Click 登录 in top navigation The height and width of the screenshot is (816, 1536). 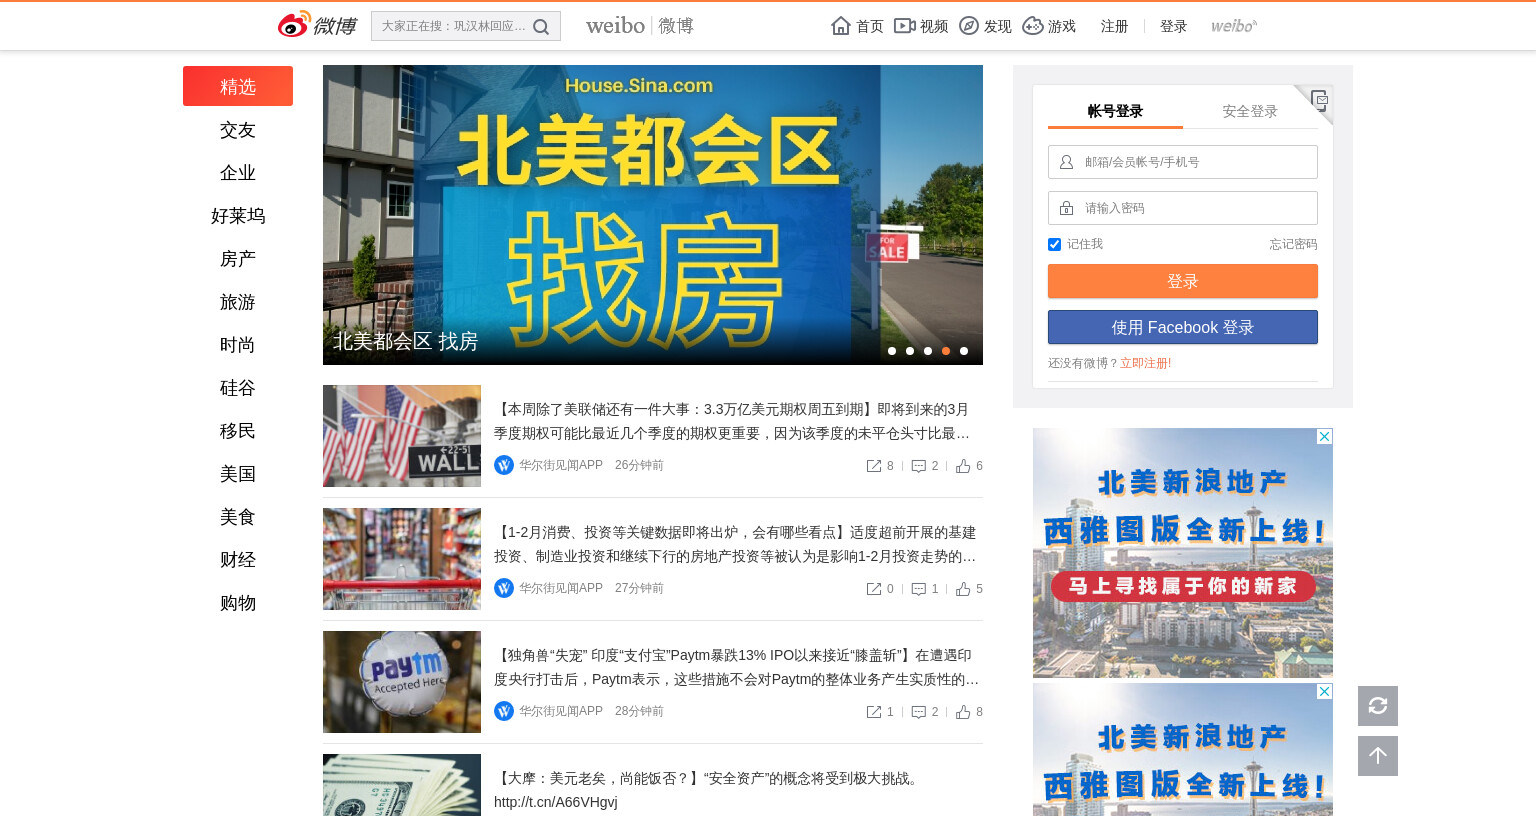pos(1173,26)
